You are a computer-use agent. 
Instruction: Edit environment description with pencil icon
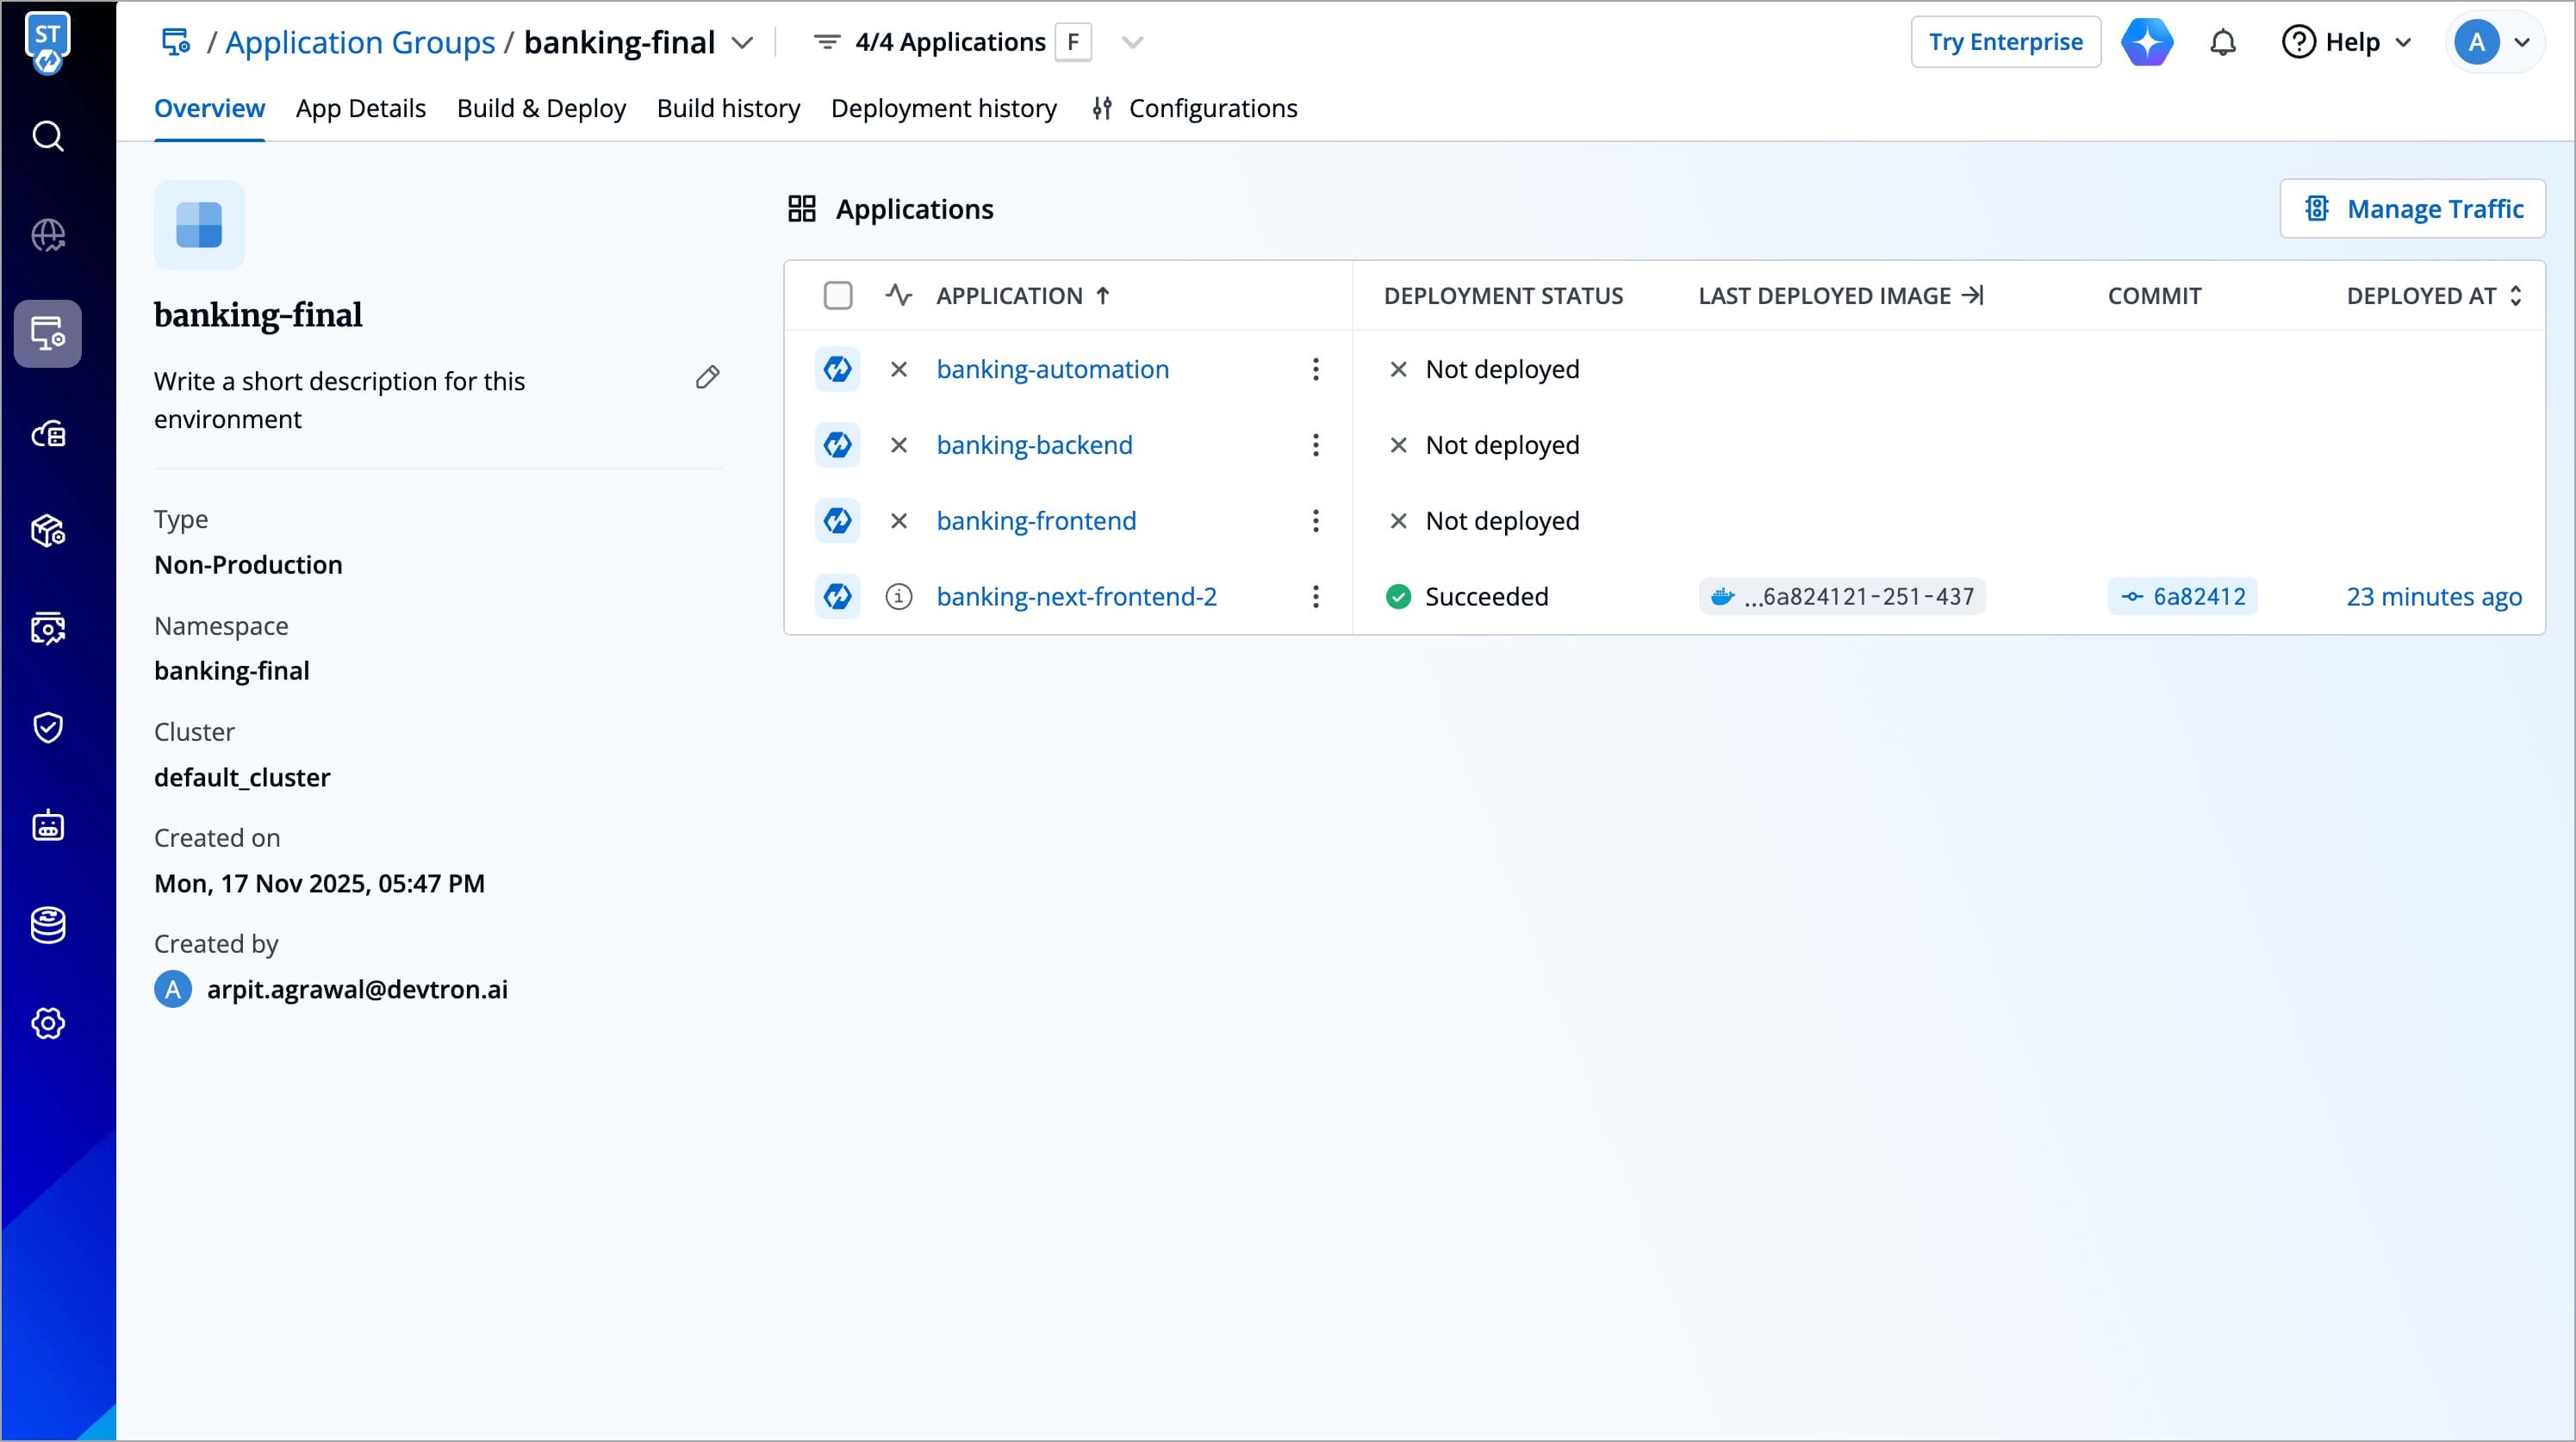pos(707,377)
